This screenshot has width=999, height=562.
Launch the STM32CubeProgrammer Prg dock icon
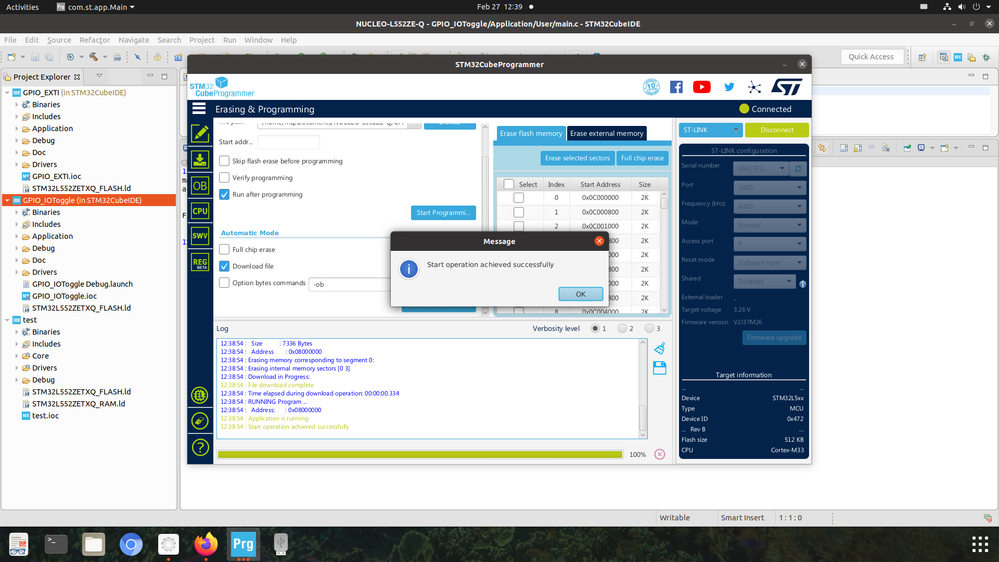pos(243,544)
